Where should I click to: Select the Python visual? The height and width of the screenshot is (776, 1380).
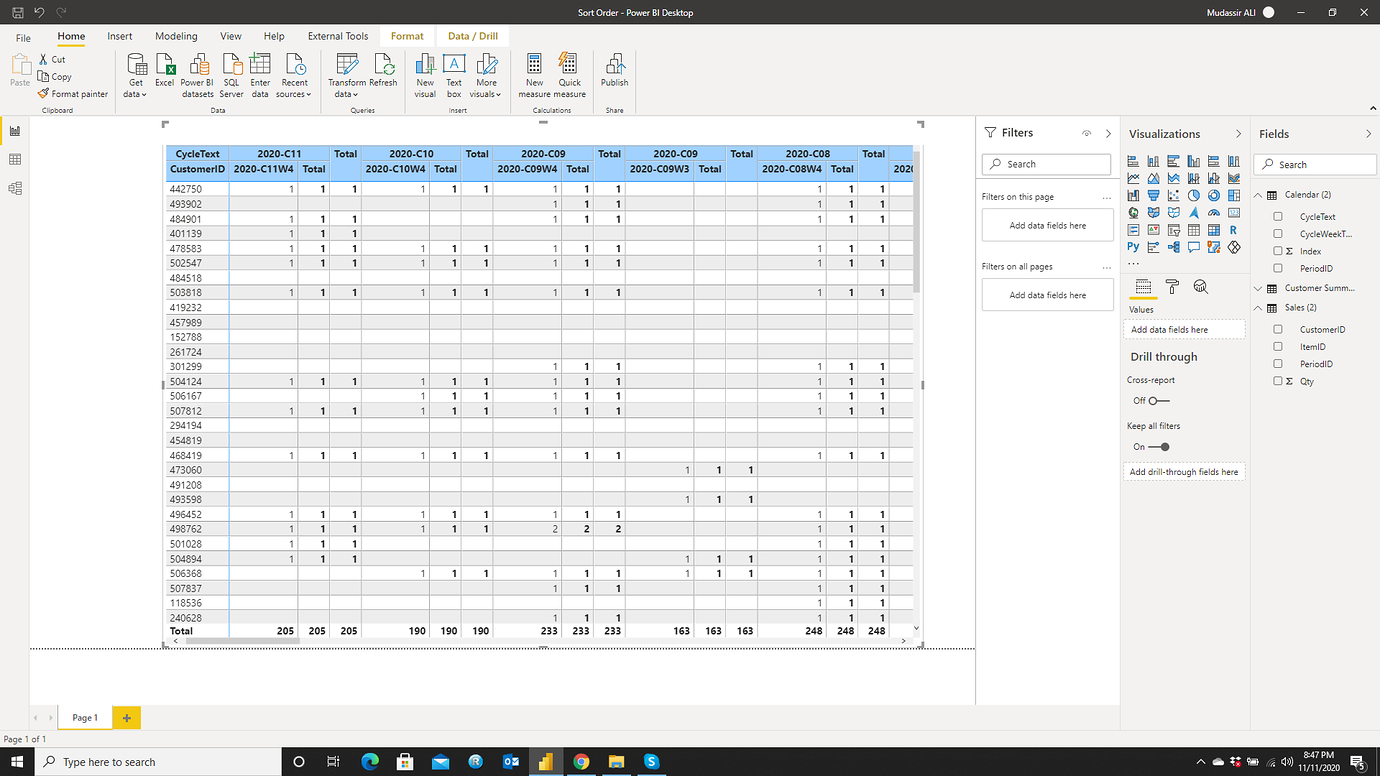pos(1133,247)
